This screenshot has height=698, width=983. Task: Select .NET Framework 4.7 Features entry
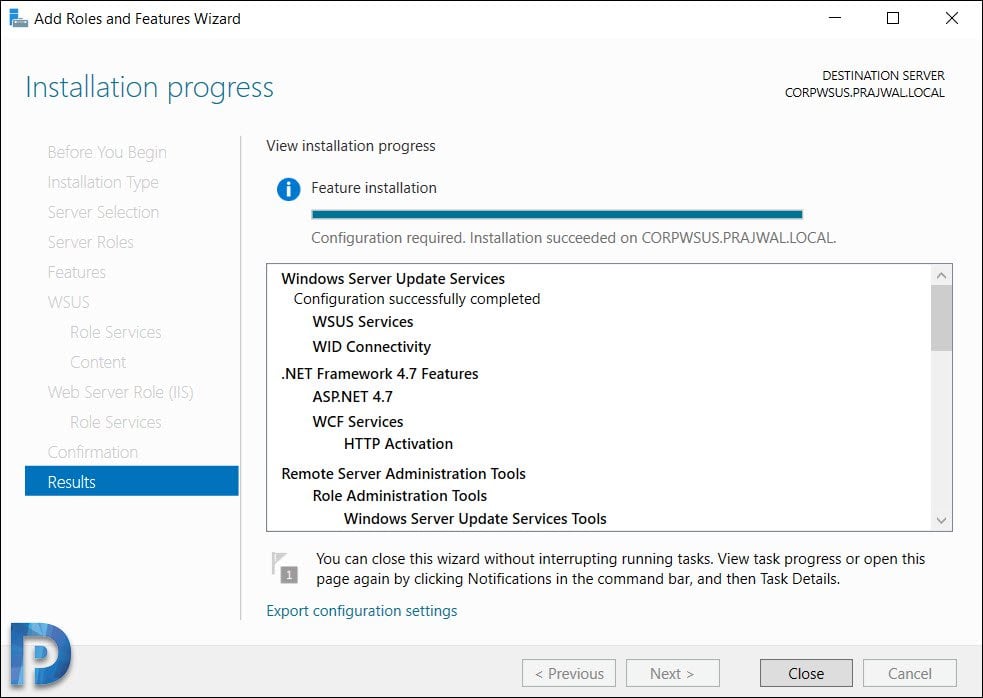pos(380,374)
